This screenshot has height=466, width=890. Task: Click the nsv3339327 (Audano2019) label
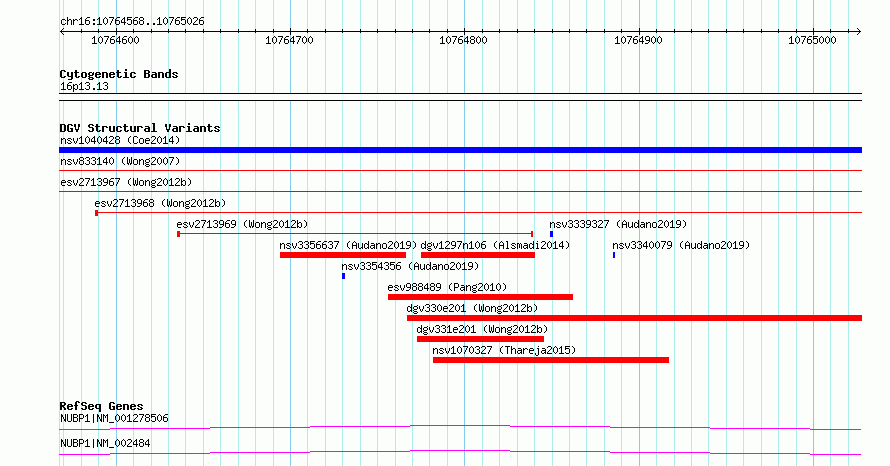618,224
